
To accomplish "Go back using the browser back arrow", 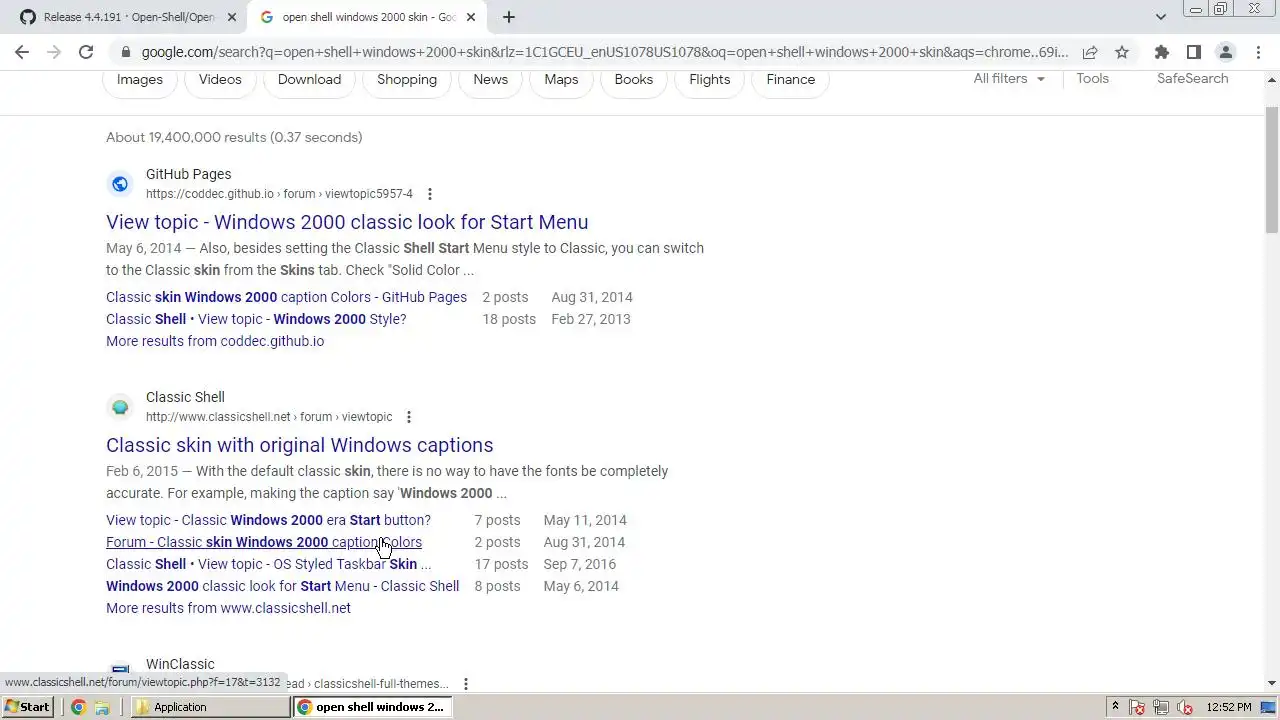I will tap(22, 52).
